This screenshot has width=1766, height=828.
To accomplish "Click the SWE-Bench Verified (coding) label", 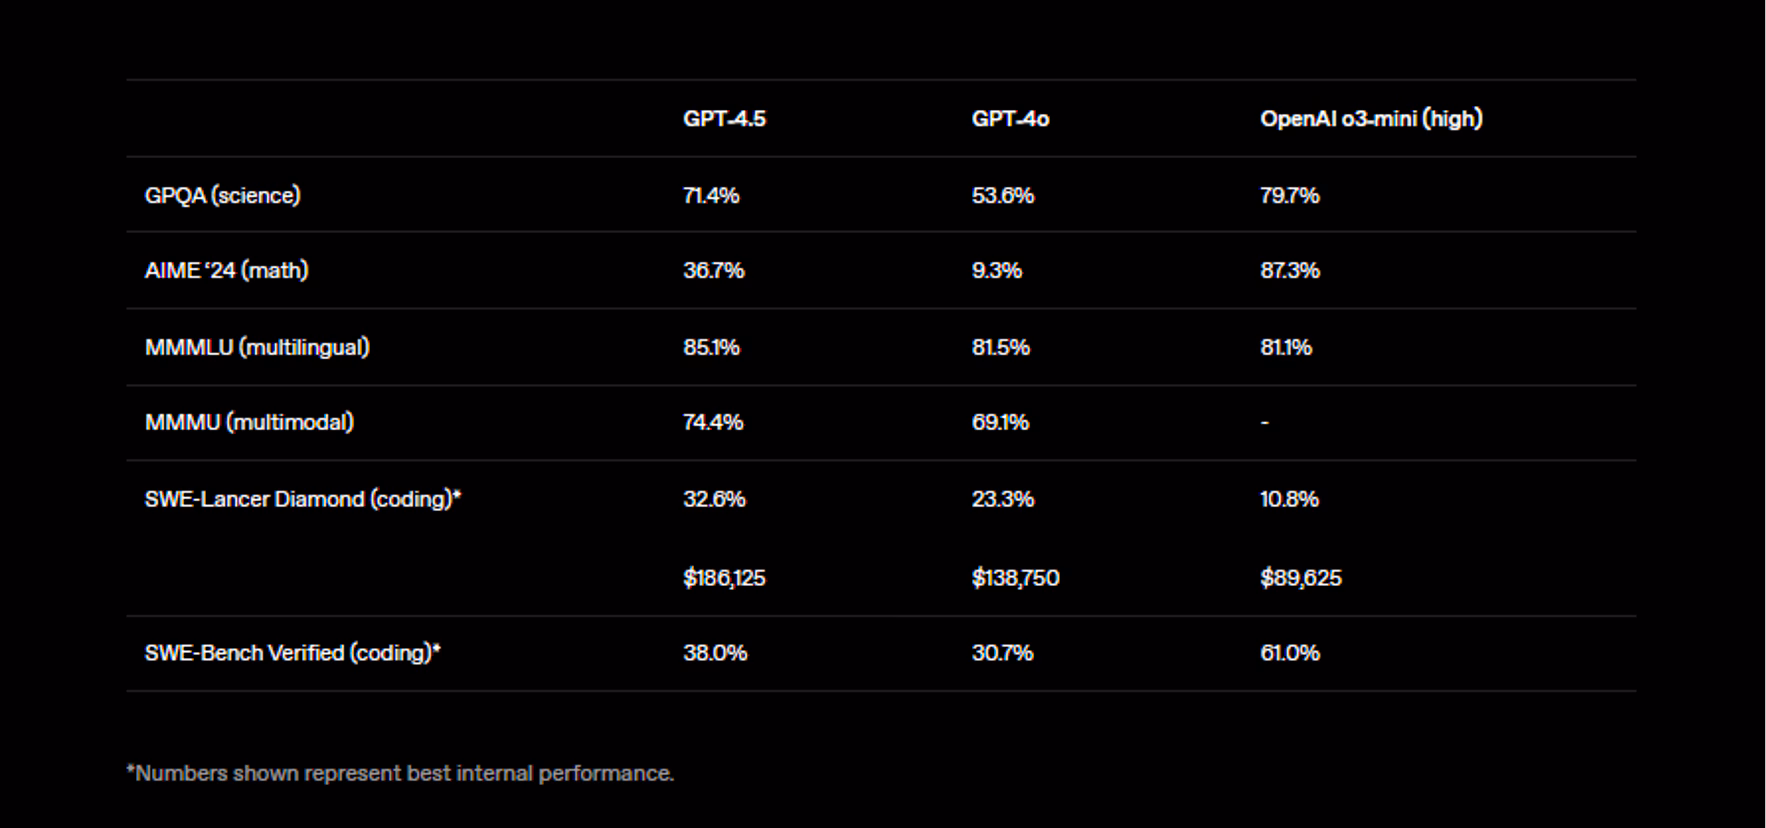I will pyautogui.click(x=292, y=653).
